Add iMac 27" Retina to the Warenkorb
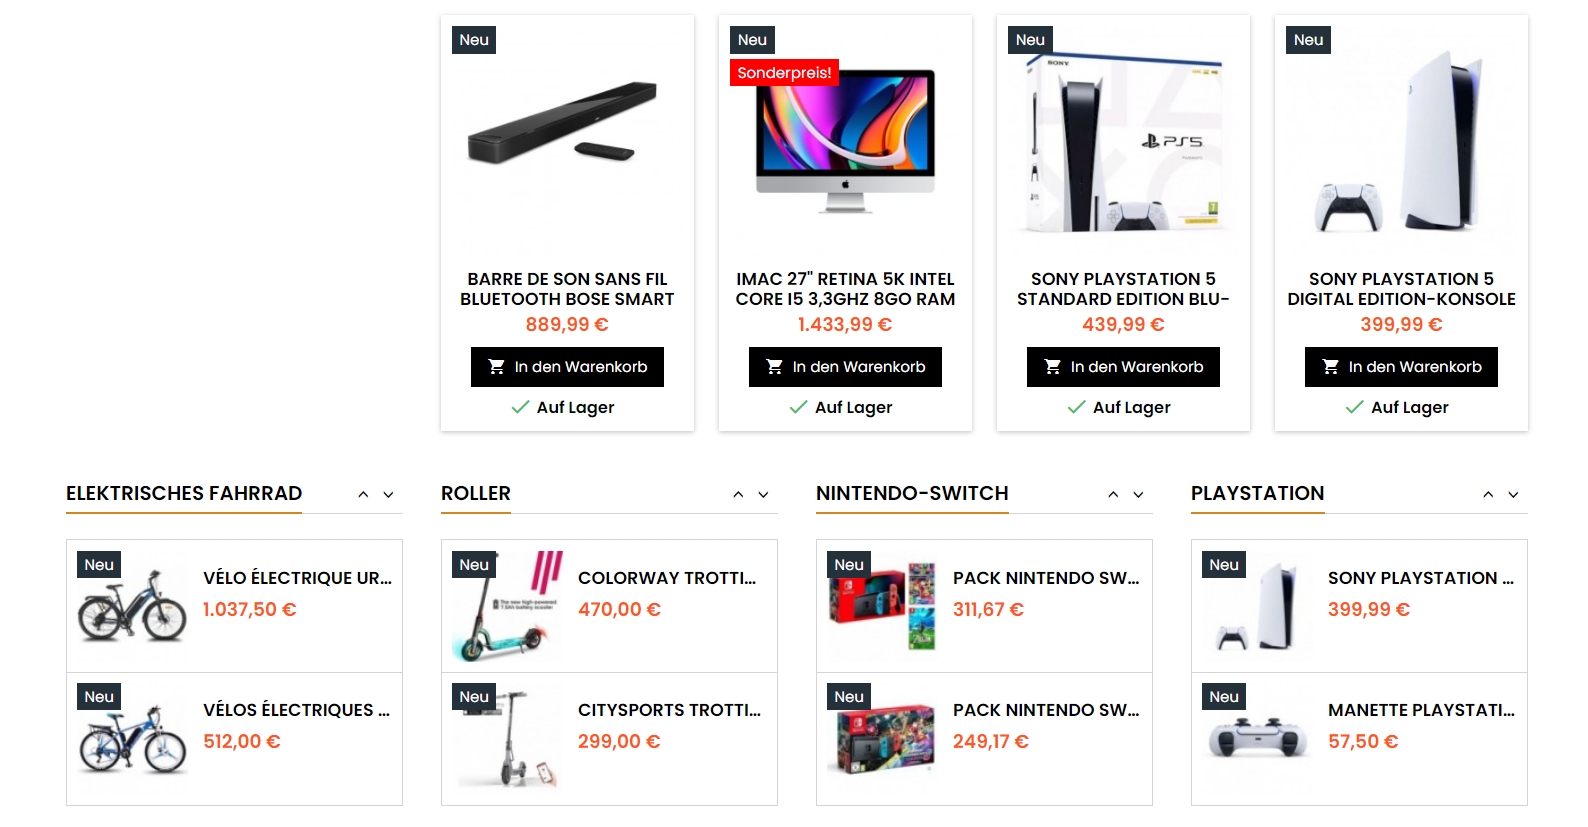The height and width of the screenshot is (827, 1588). coord(845,367)
